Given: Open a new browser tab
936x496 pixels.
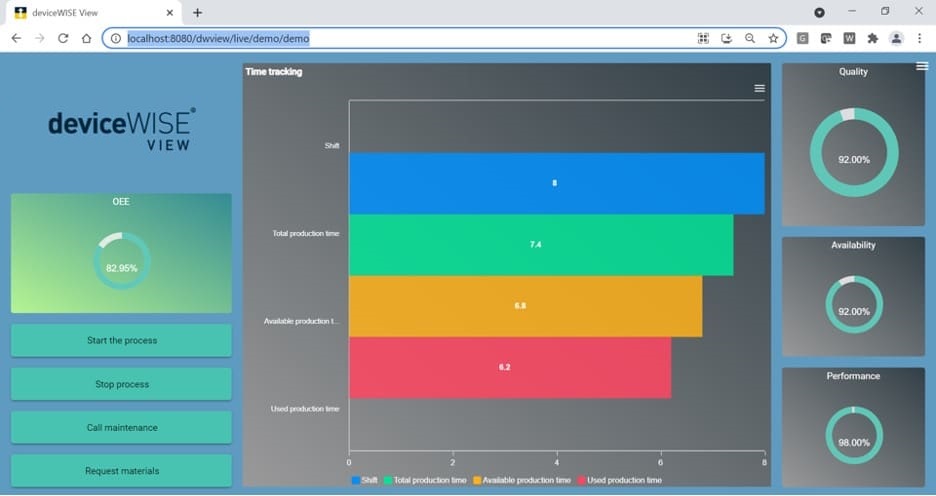Looking at the screenshot, I should 198,13.
